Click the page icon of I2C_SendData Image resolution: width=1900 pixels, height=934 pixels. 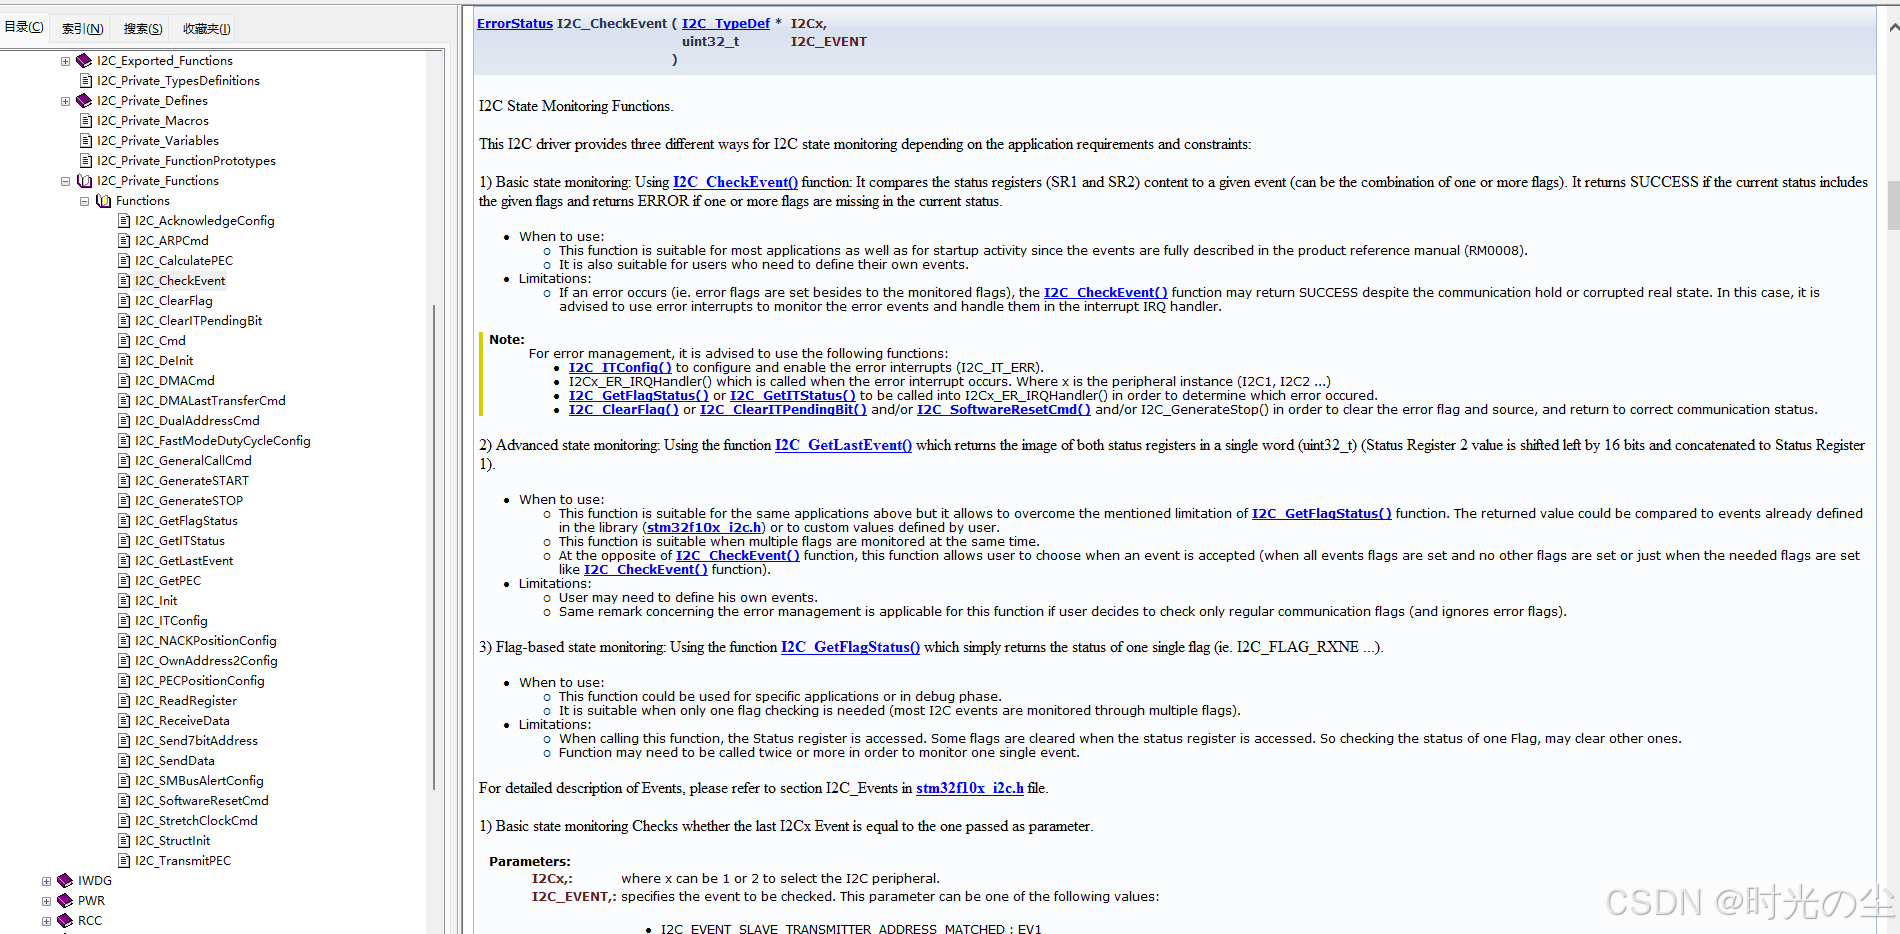(124, 761)
